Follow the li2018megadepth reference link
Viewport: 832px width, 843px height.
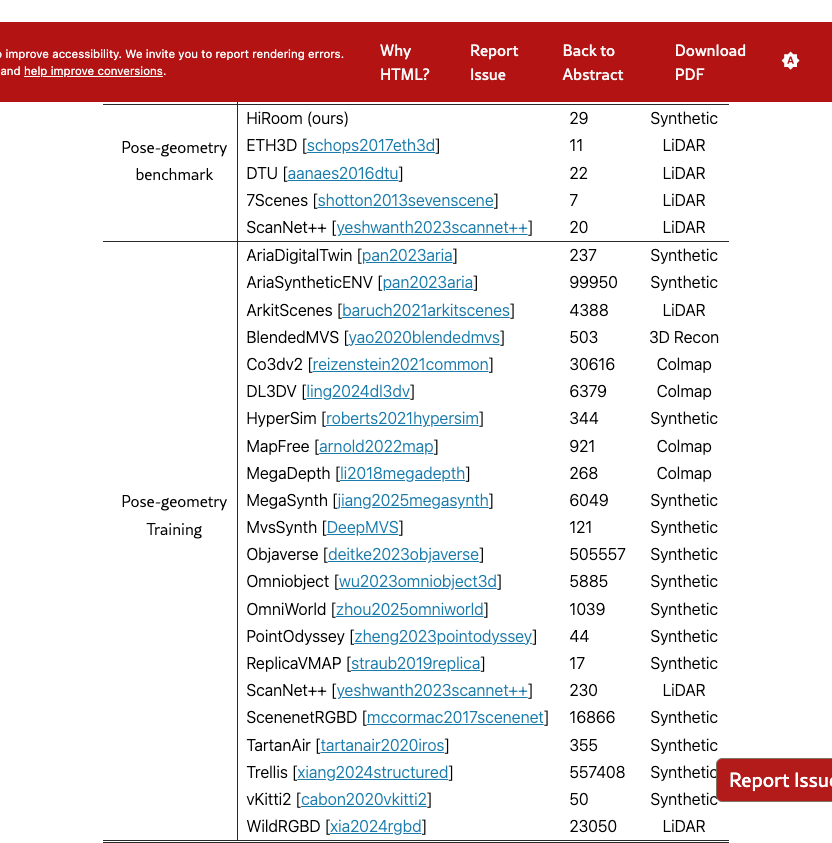pyautogui.click(x=403, y=473)
